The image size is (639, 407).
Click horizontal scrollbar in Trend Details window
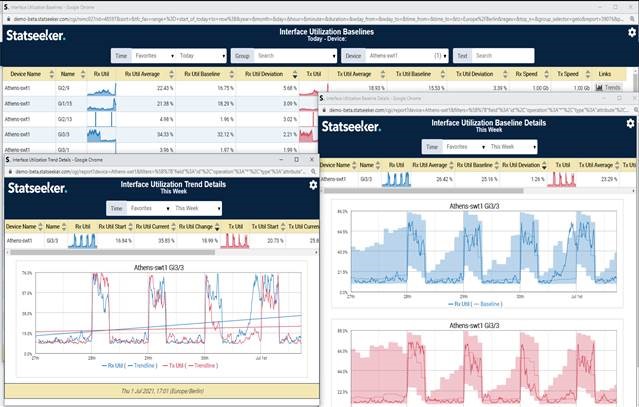point(112,252)
